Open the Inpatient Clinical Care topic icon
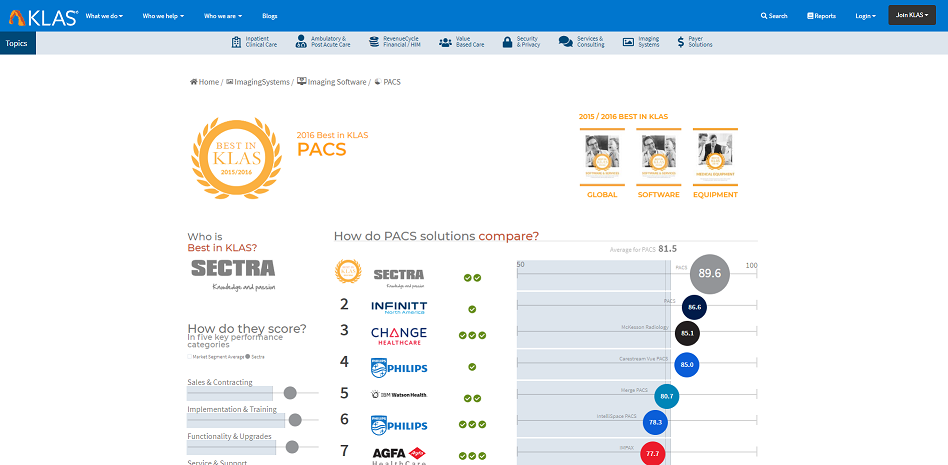This screenshot has height=465, width=948. 236,42
